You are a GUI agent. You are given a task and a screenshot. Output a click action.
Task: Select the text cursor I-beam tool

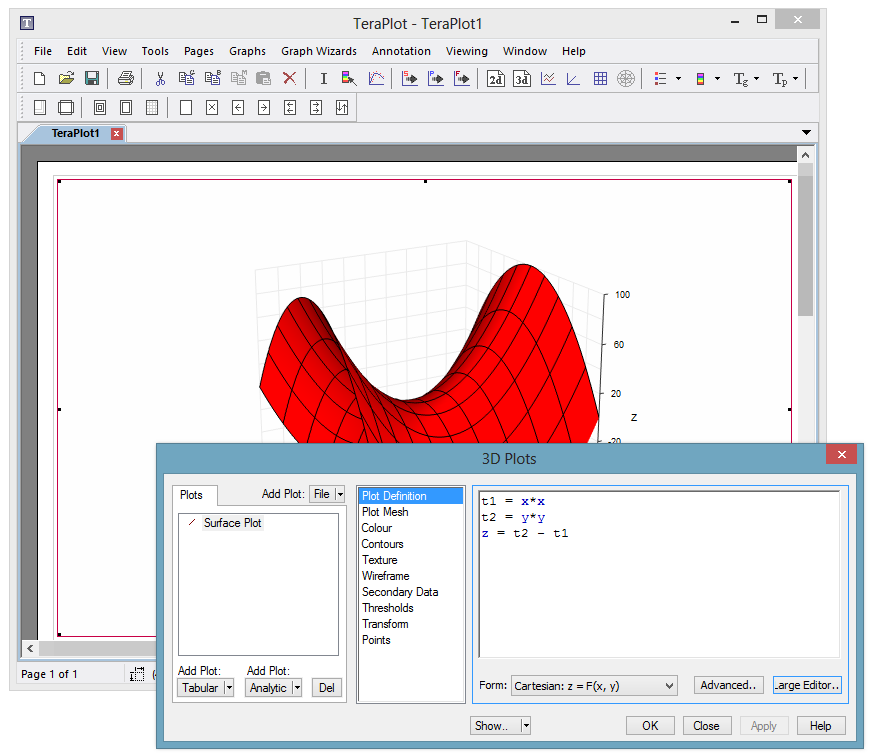[323, 78]
